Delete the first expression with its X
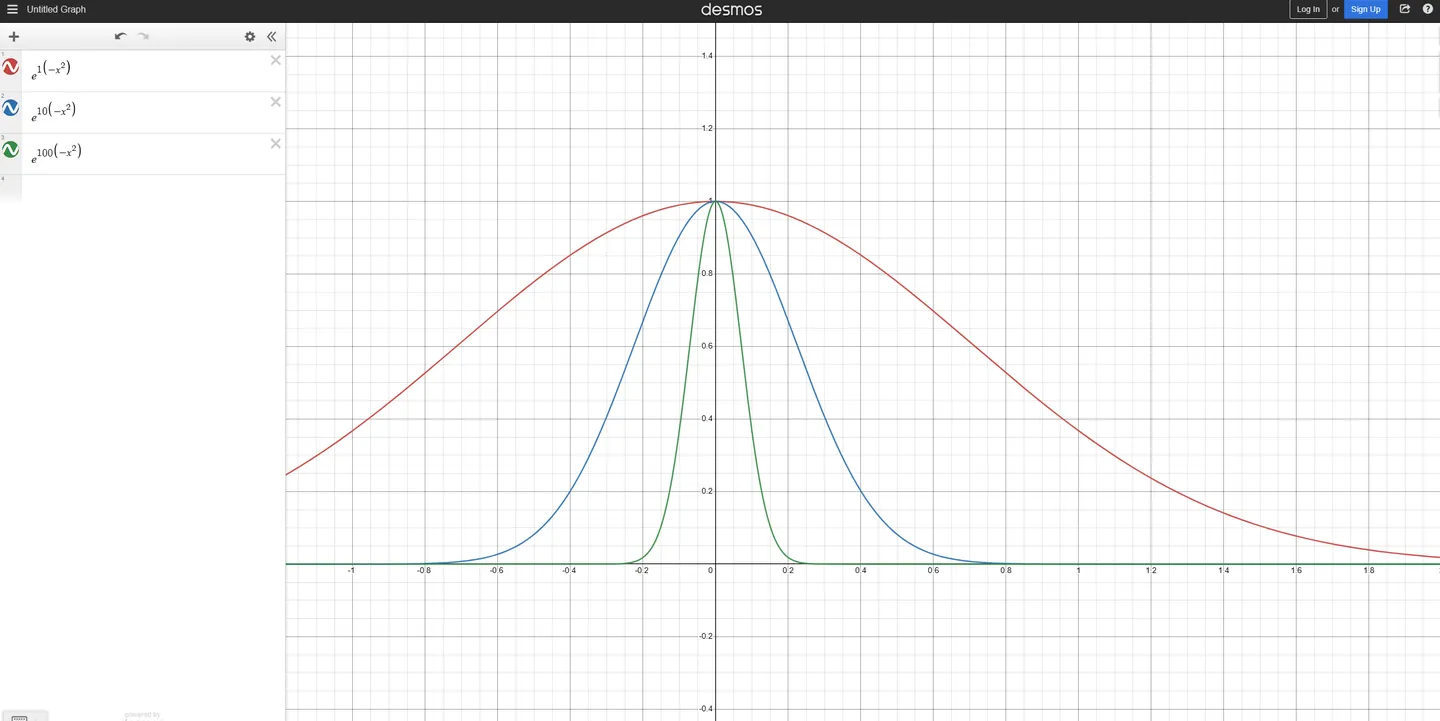This screenshot has height=721, width=1440. 276,60
